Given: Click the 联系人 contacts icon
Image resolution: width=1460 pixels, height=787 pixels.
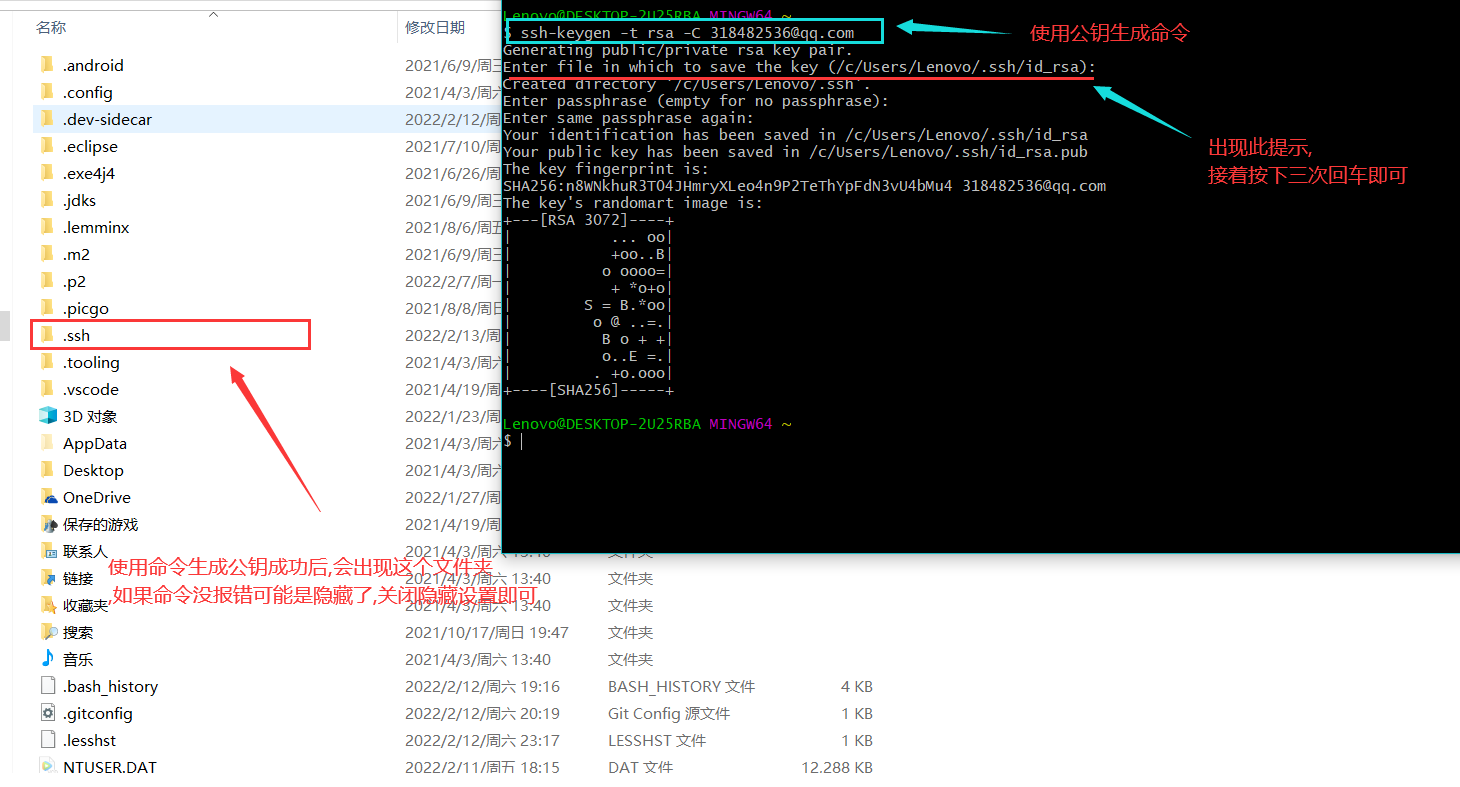Looking at the screenshot, I should pyautogui.click(x=47, y=551).
